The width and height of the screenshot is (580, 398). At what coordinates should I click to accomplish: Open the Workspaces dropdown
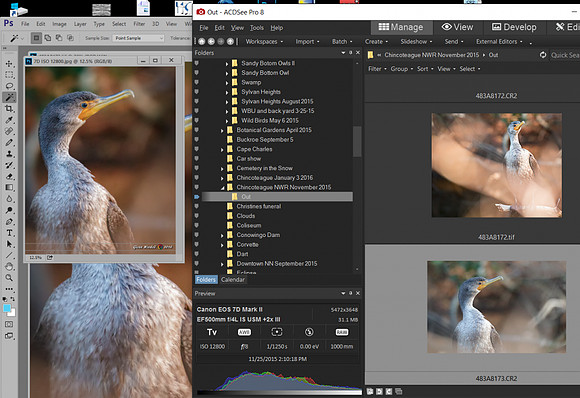(x=264, y=41)
